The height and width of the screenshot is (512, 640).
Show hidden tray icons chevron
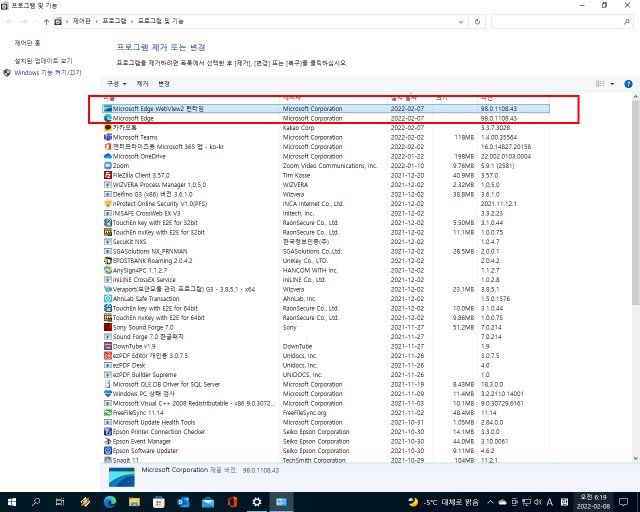[490, 502]
